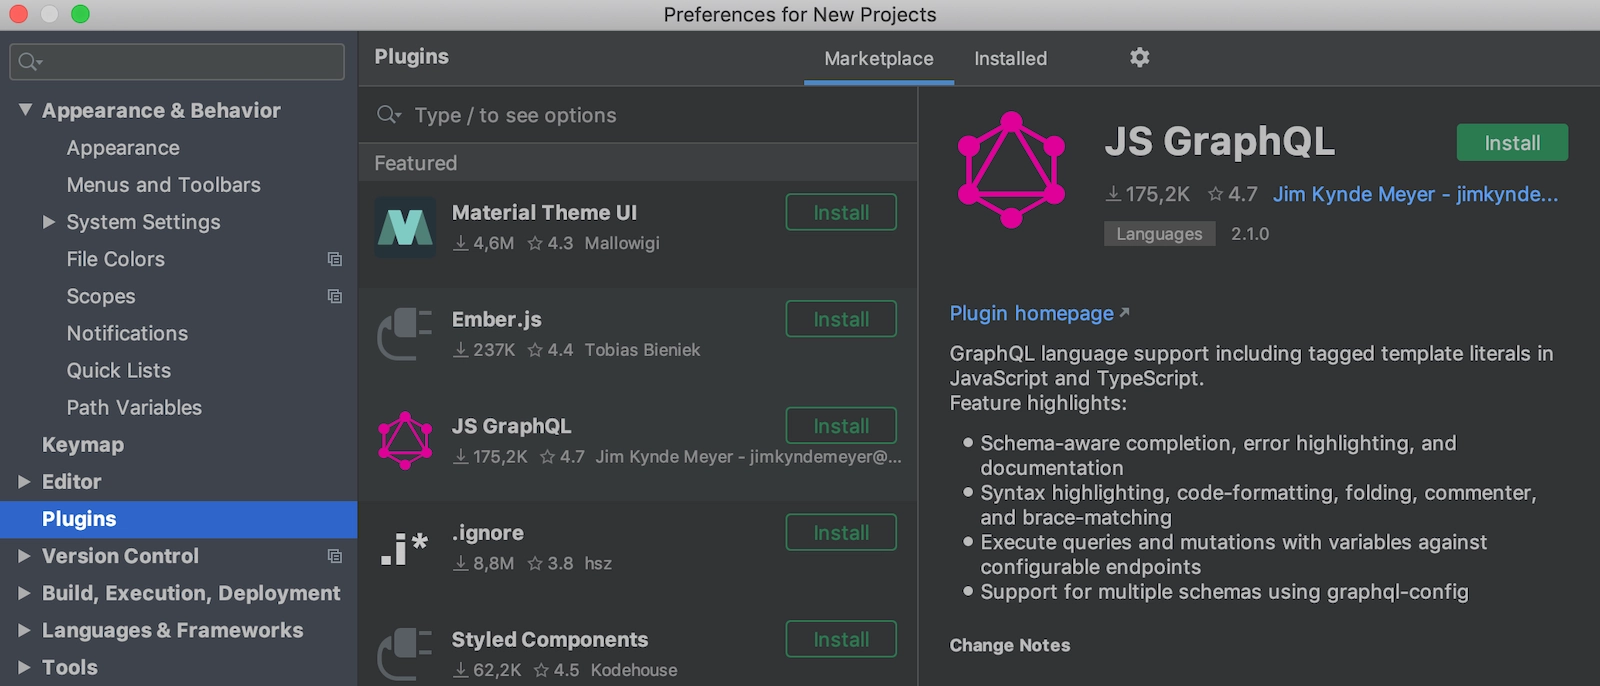Open the Keymap settings page
The height and width of the screenshot is (686, 1600).
(x=83, y=445)
